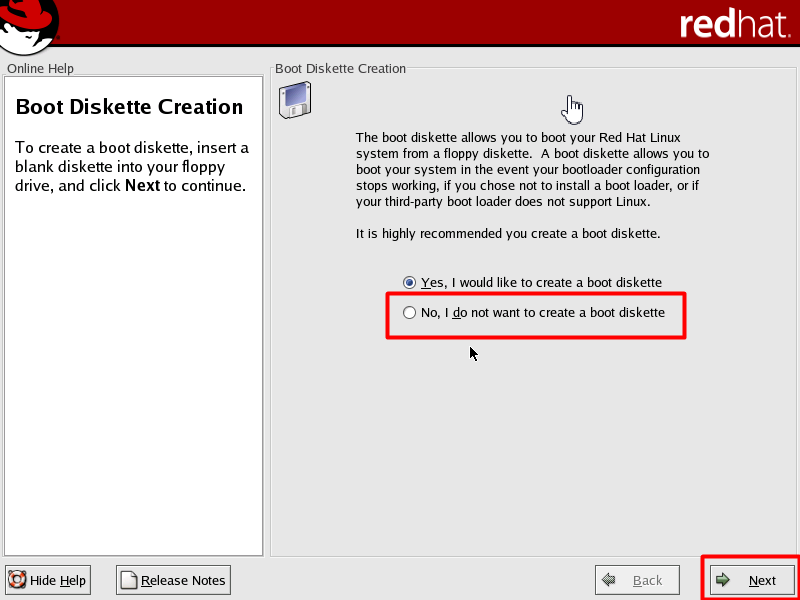Click help text about inserting a blank diskette
800x600 pixels.
[132, 166]
